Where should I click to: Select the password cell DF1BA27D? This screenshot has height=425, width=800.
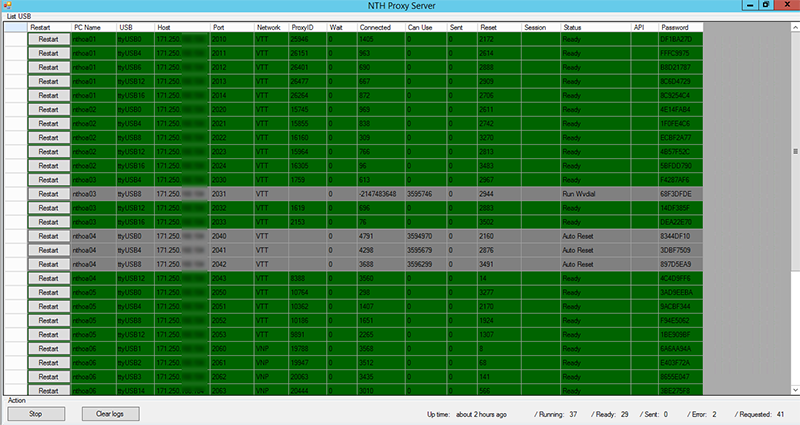[x=681, y=39]
